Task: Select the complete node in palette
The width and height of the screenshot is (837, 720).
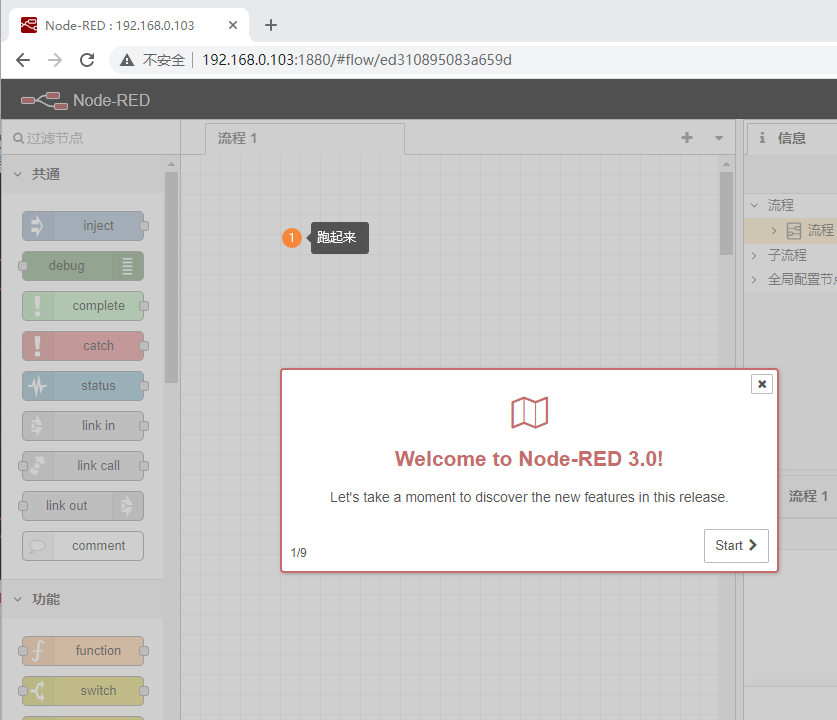Action: point(83,306)
